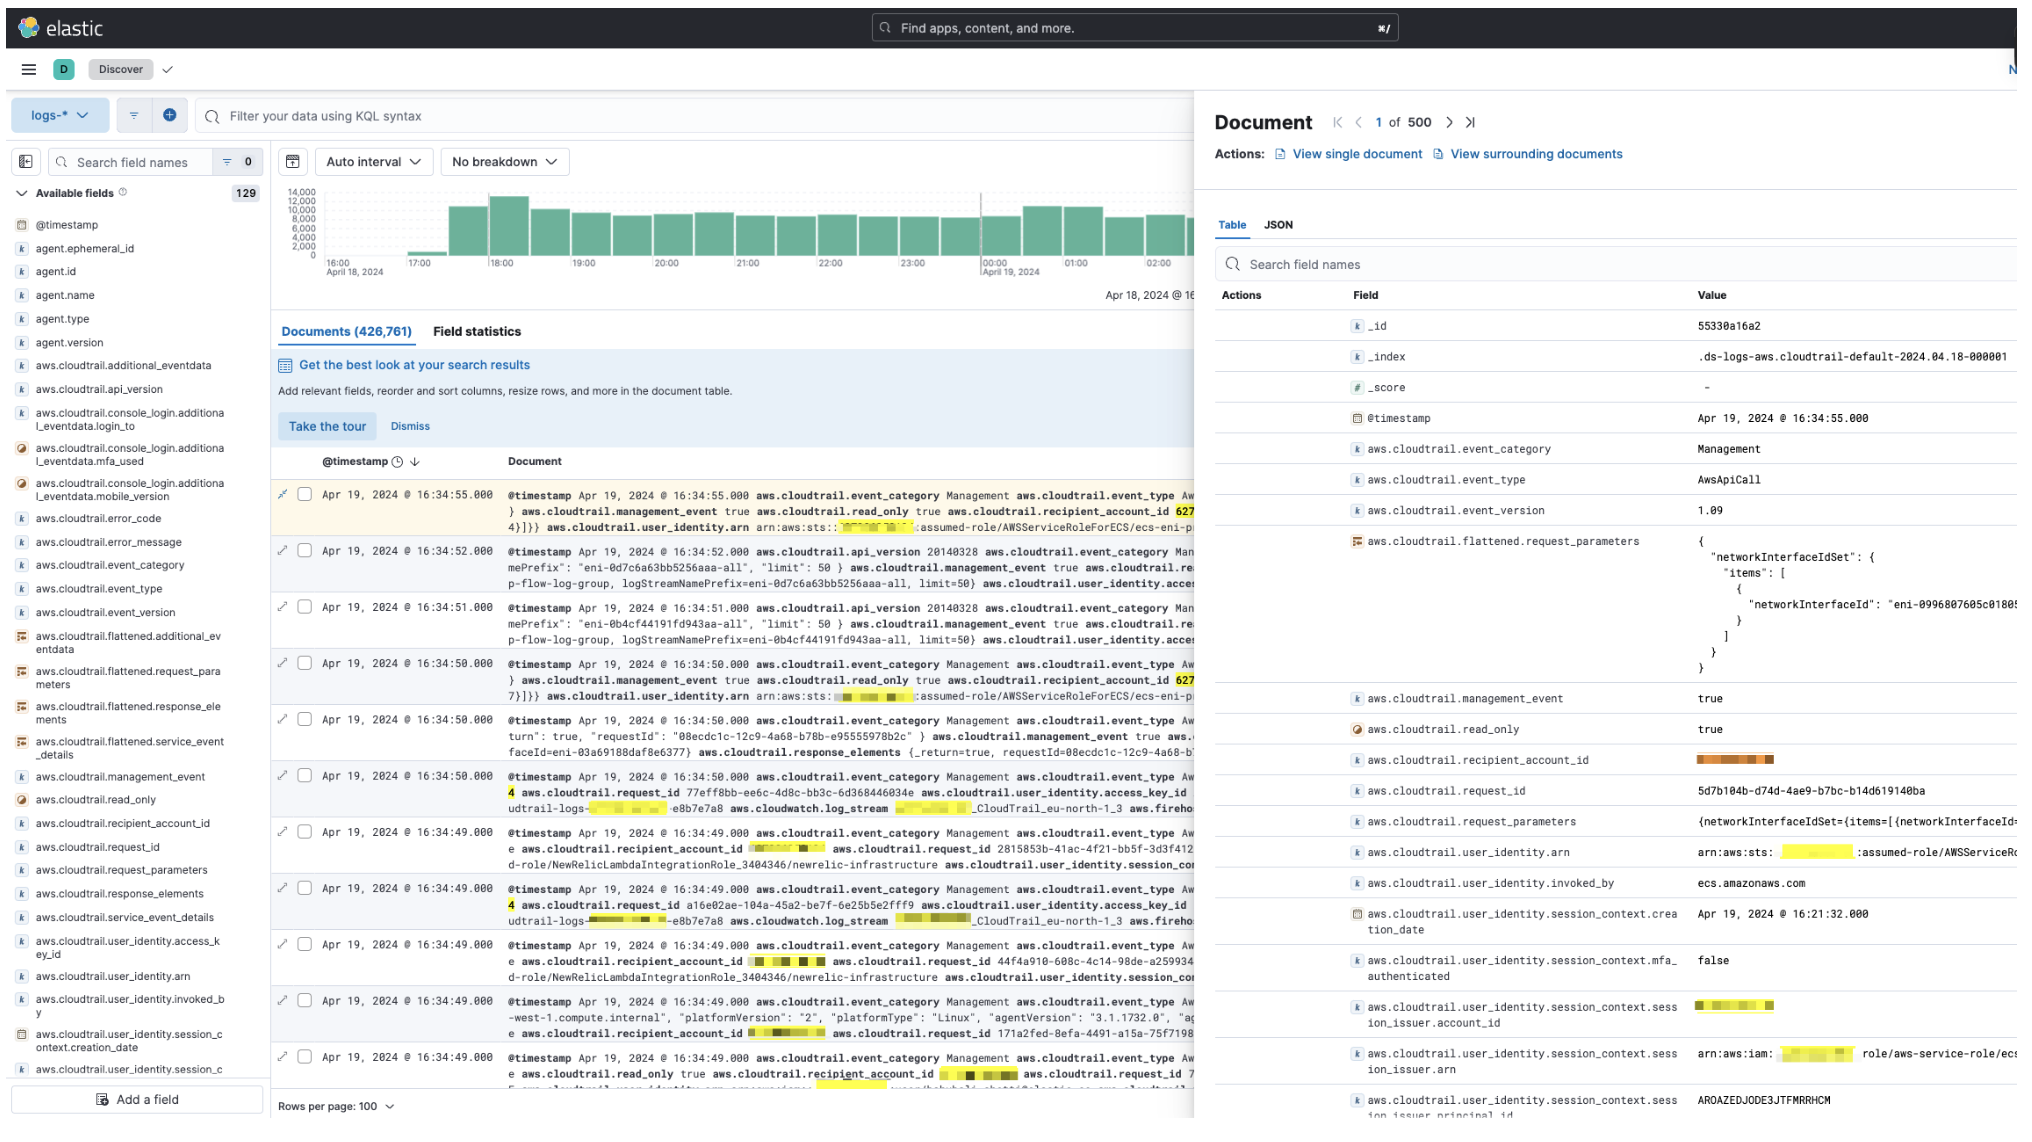Image resolution: width=2032 pixels, height=1142 pixels.
Task: Open the field statistics tab
Action: pos(476,331)
